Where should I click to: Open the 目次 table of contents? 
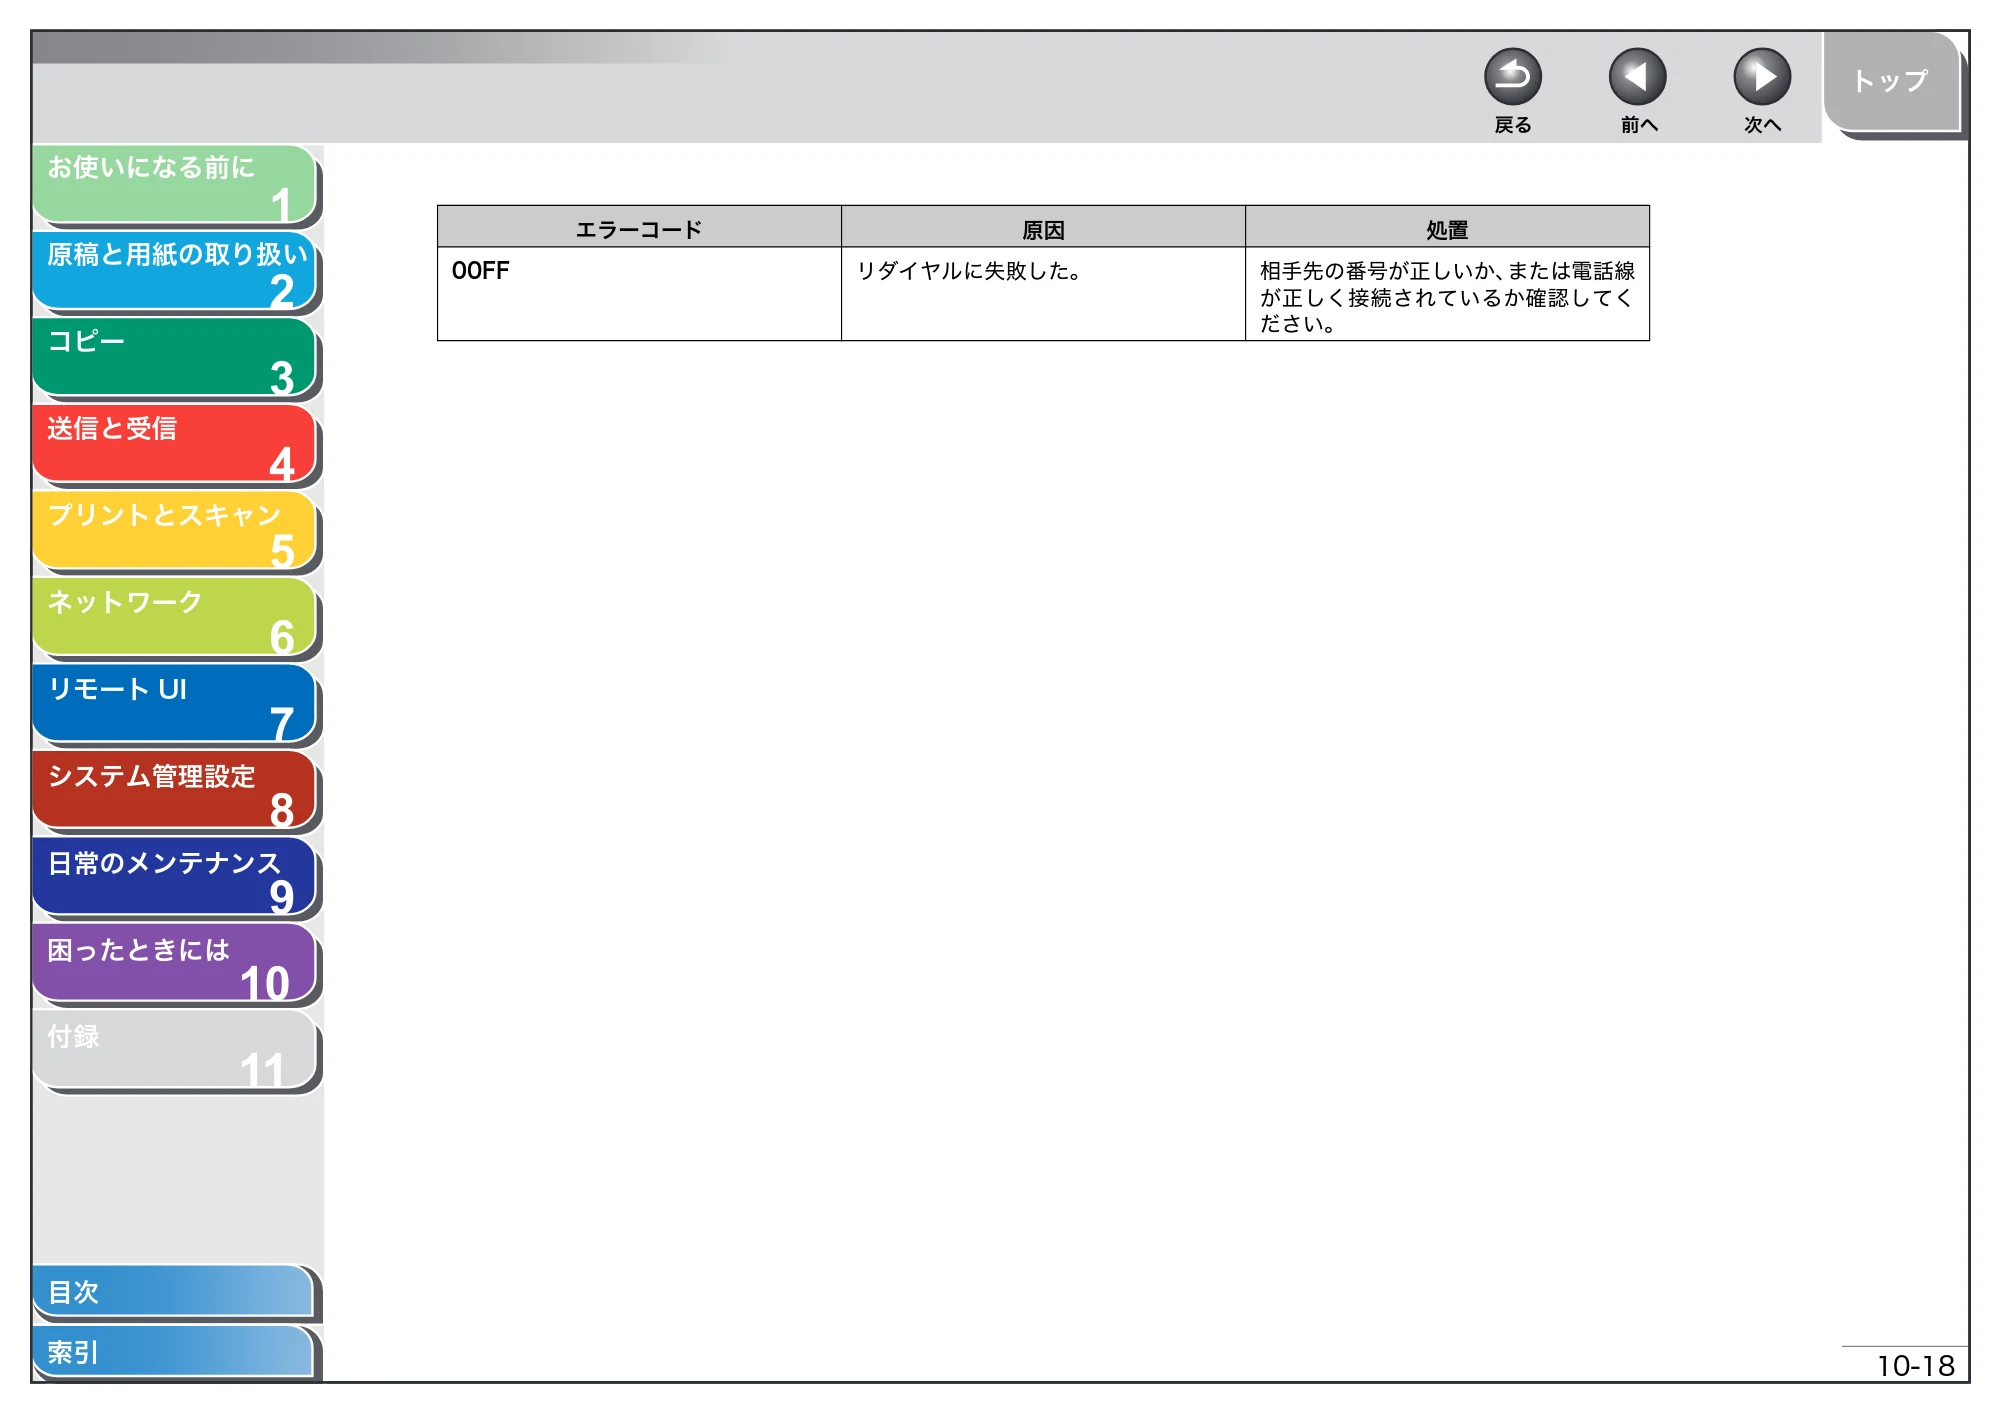pos(173,1292)
